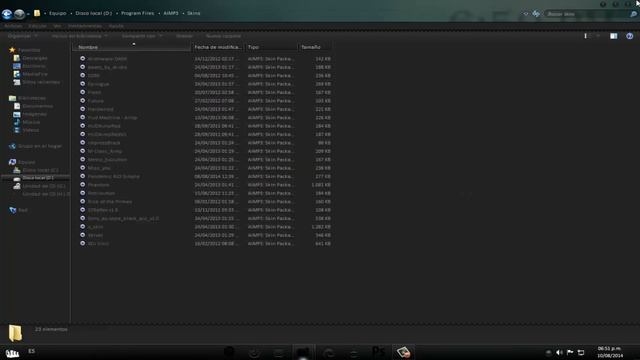Click Equipo in the address breadcrumb
Screen dimensions: 640x360
tap(58, 13)
